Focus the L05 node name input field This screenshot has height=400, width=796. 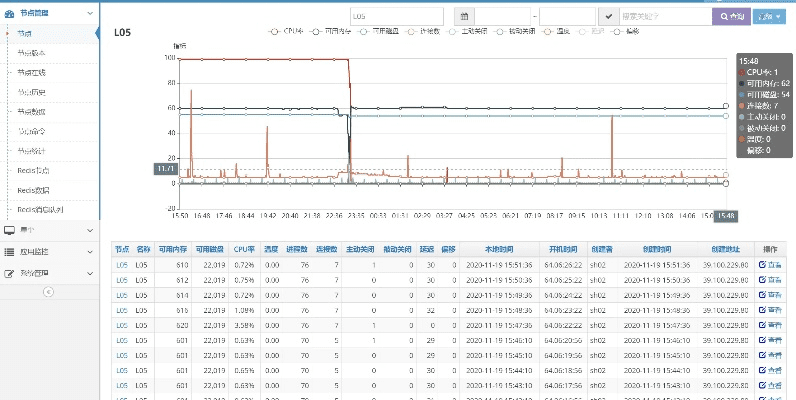click(396, 17)
